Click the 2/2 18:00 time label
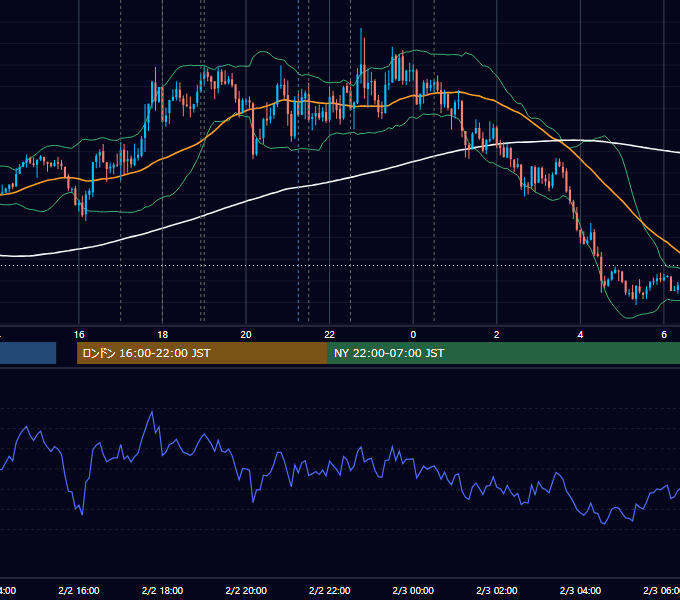This screenshot has width=680, height=600. [162, 590]
